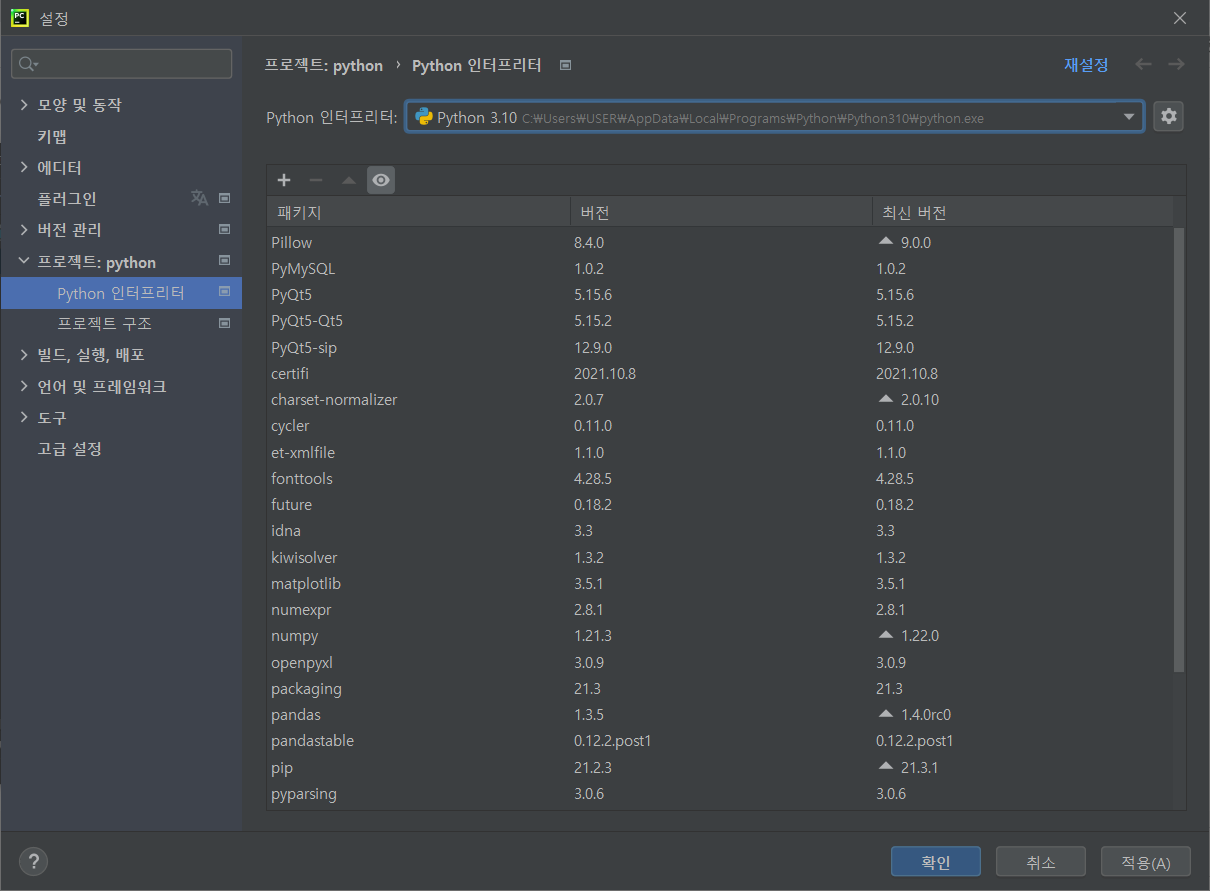Select the certifi package row

720,373
